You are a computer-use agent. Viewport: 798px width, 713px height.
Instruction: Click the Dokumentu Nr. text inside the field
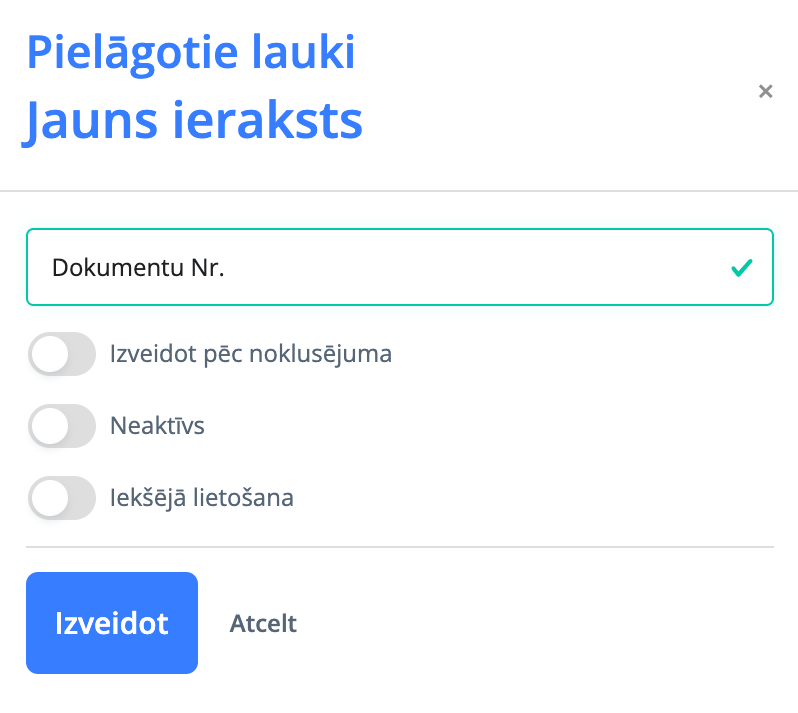138,268
